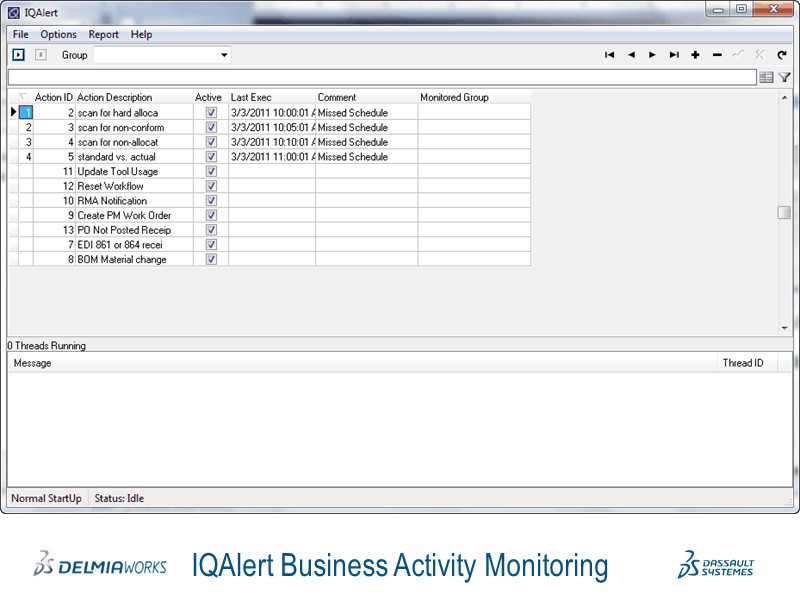Jump to first record with the navigator icon
Viewport: 800px width, 600px height.
point(610,55)
